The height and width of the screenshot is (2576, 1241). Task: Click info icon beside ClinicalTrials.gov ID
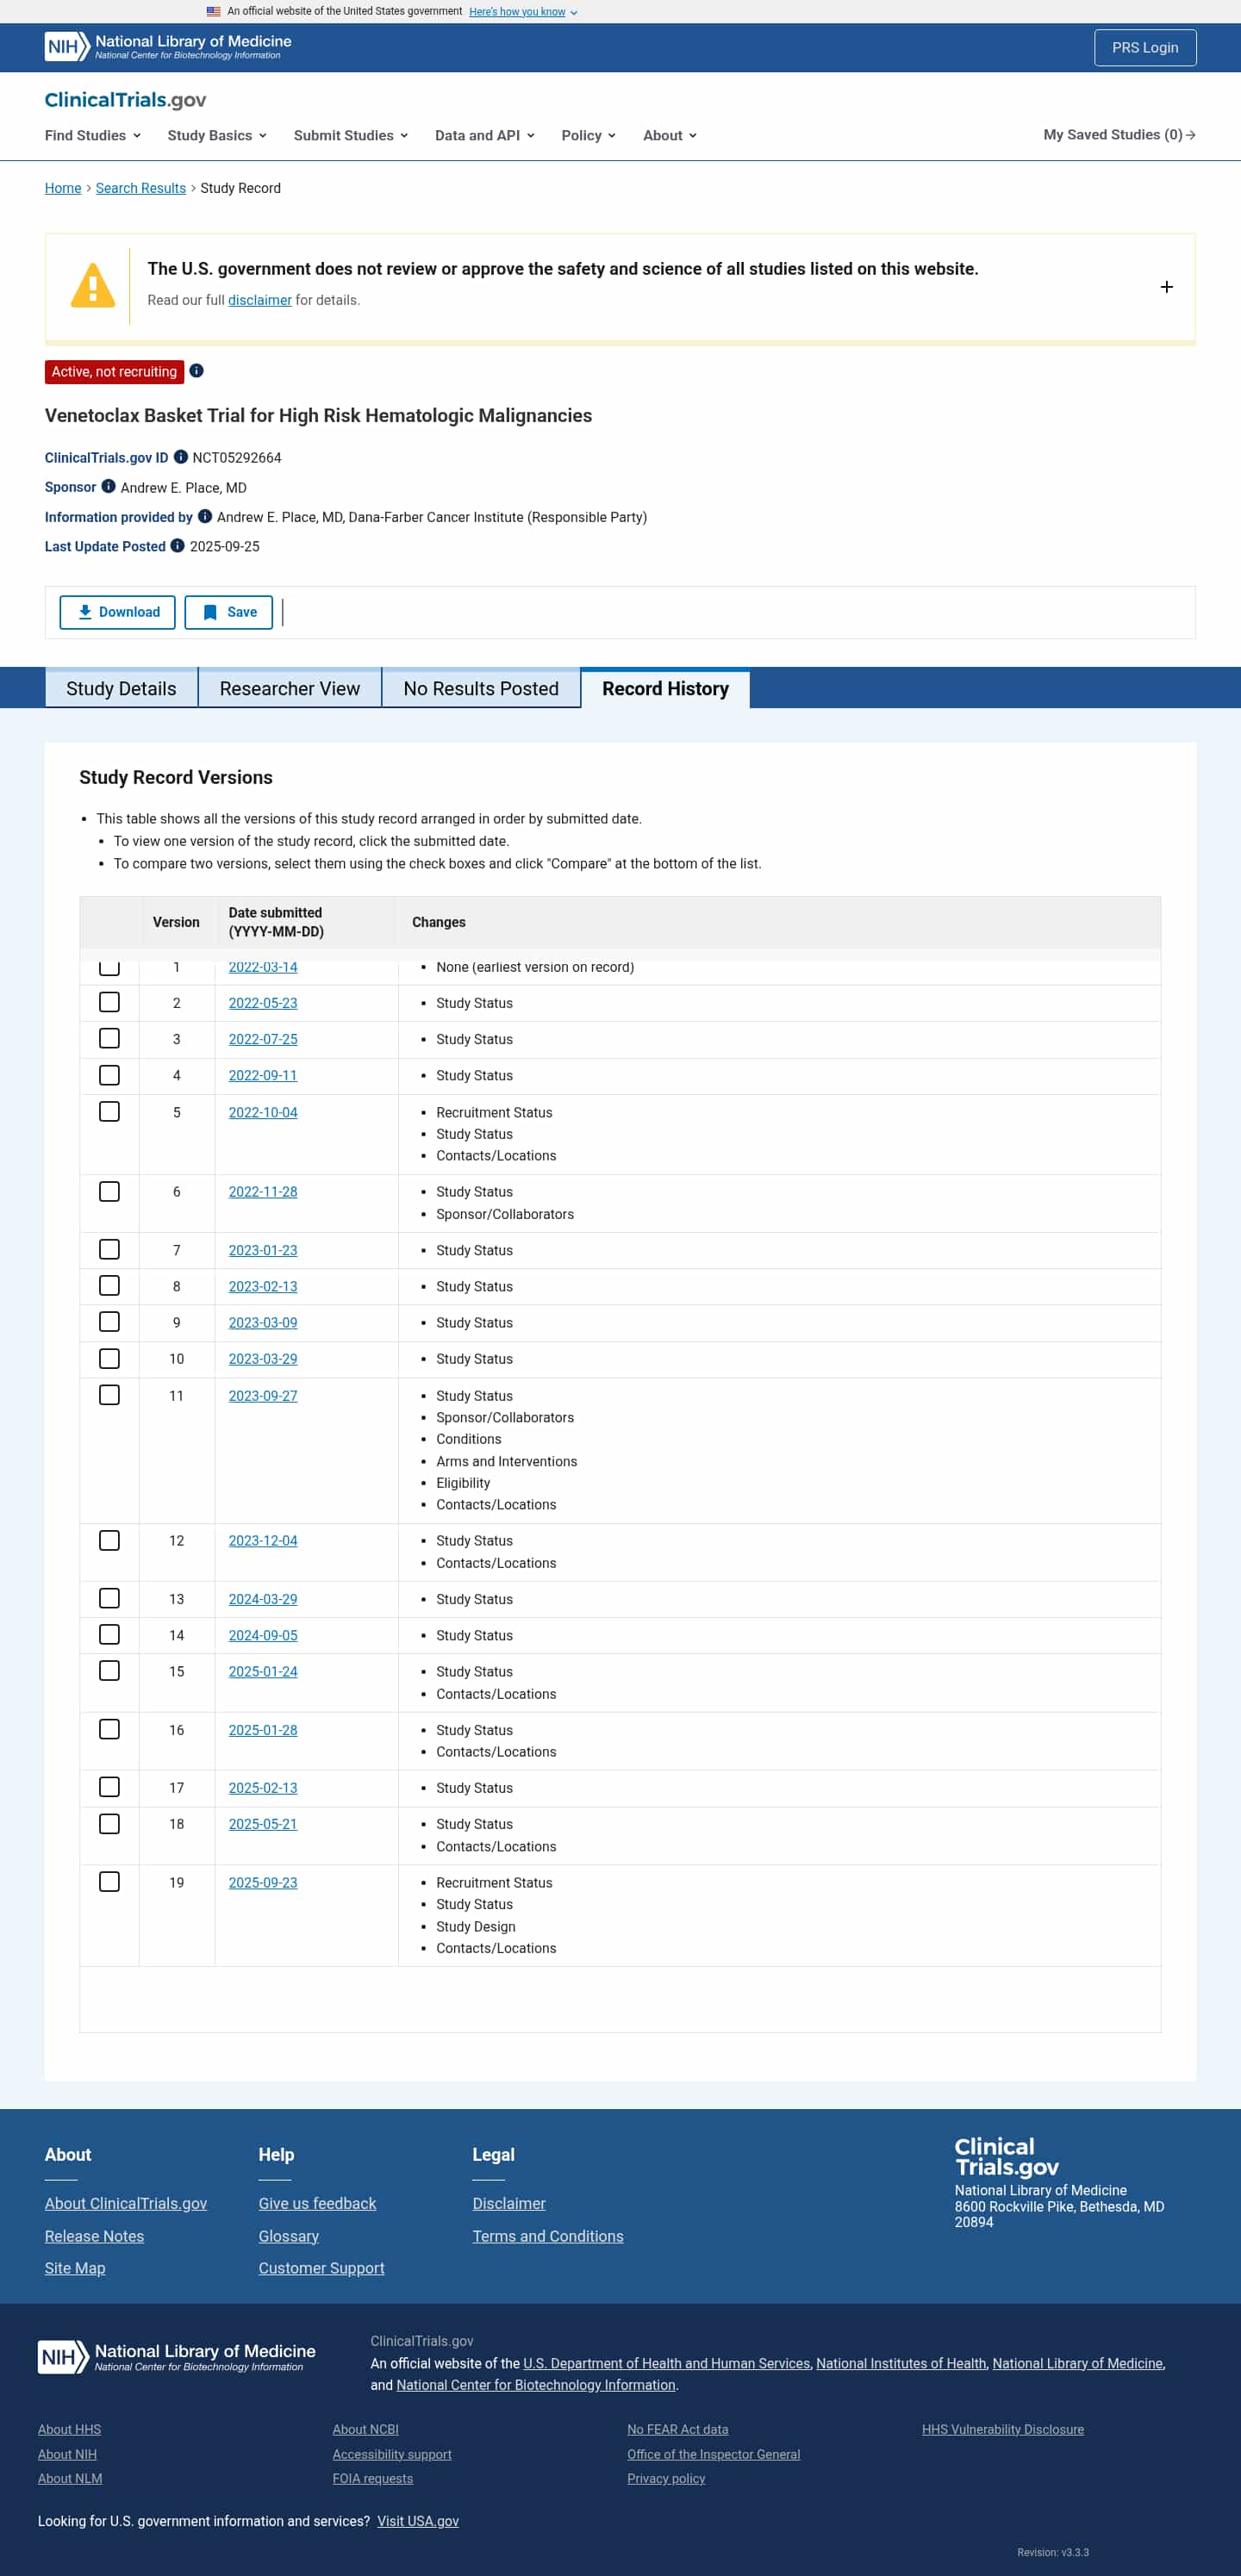pyautogui.click(x=181, y=457)
